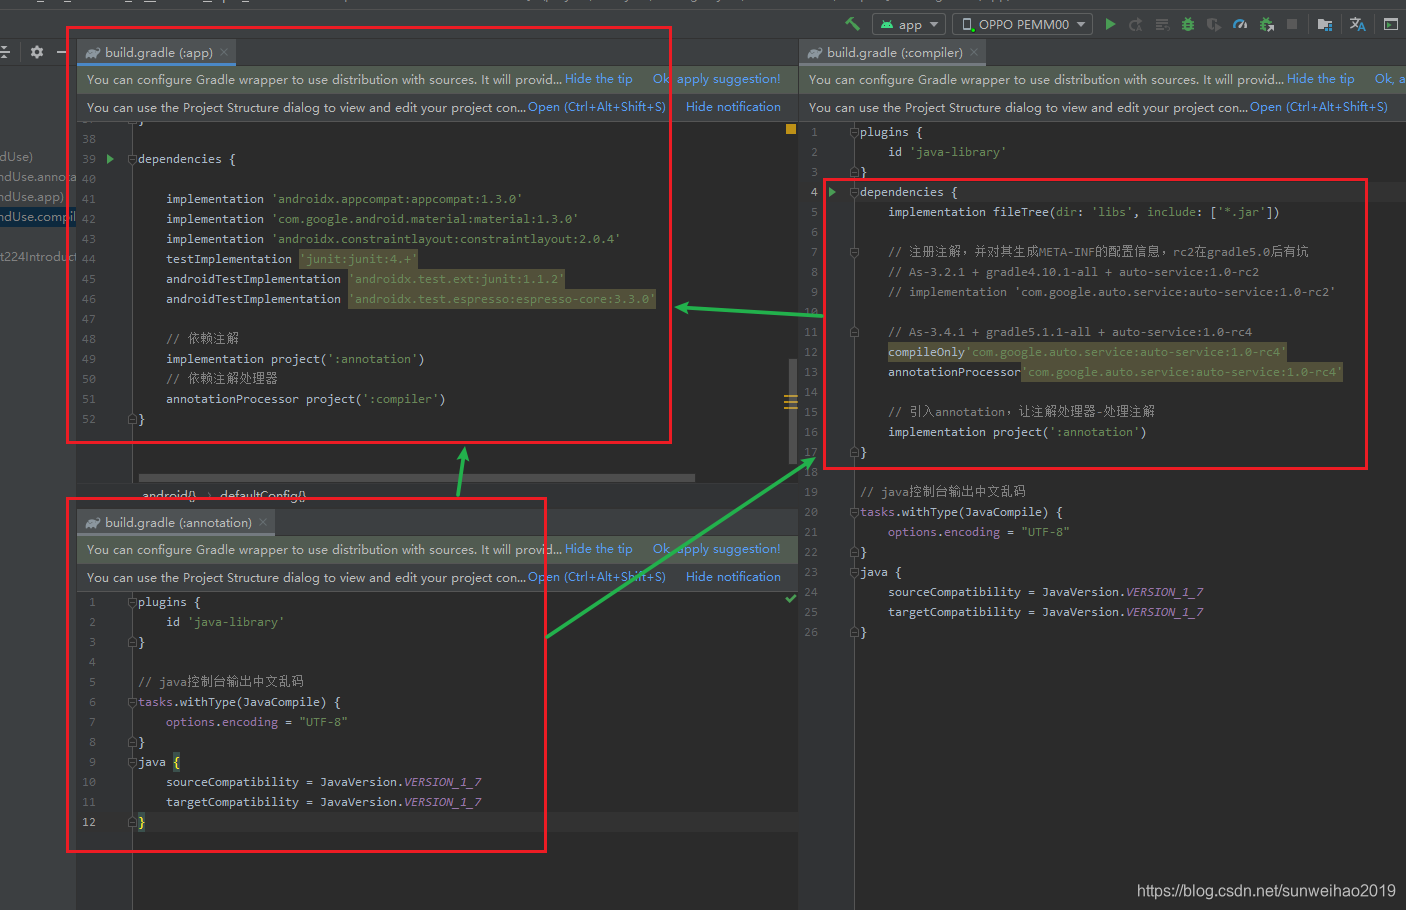Switch to build.gradle (:compiler) tab
This screenshot has height=910, width=1406.
click(894, 52)
